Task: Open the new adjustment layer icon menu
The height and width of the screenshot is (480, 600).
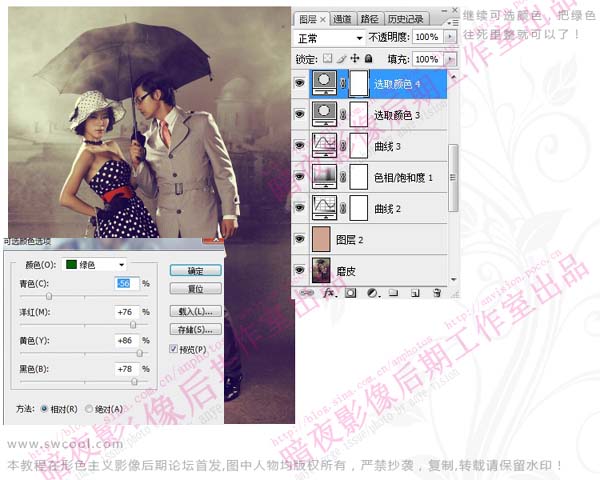Action: pyautogui.click(x=372, y=293)
